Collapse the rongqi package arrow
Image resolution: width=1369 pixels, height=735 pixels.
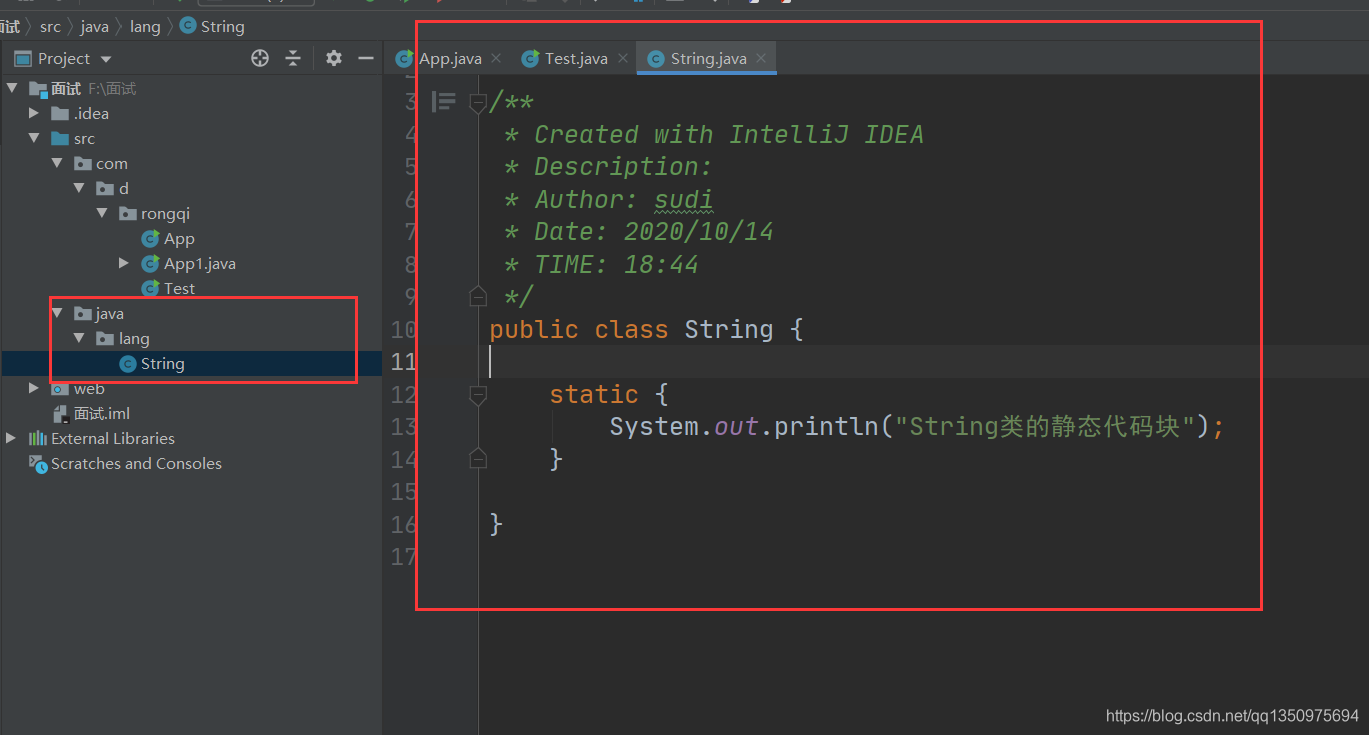102,213
